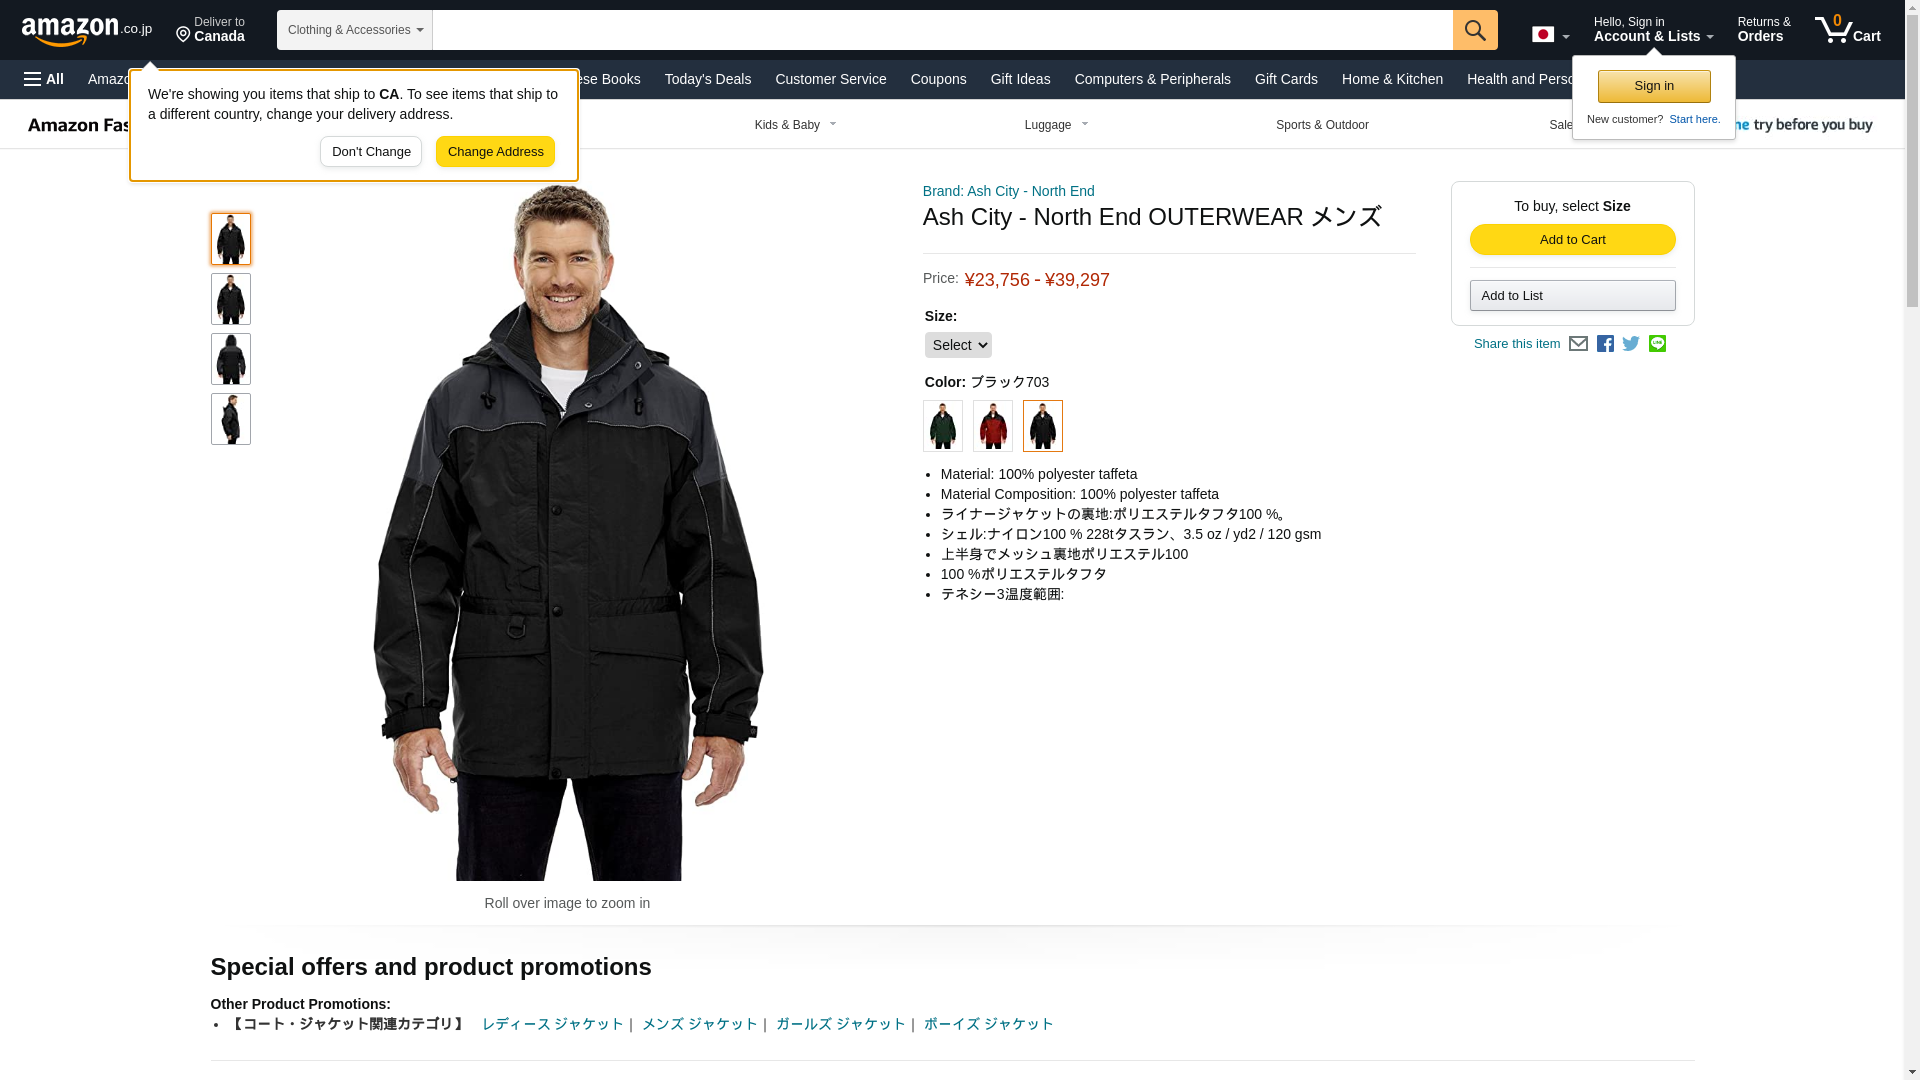
Task: Click the Amazon.co.jp logo
Action: pos(87,30)
